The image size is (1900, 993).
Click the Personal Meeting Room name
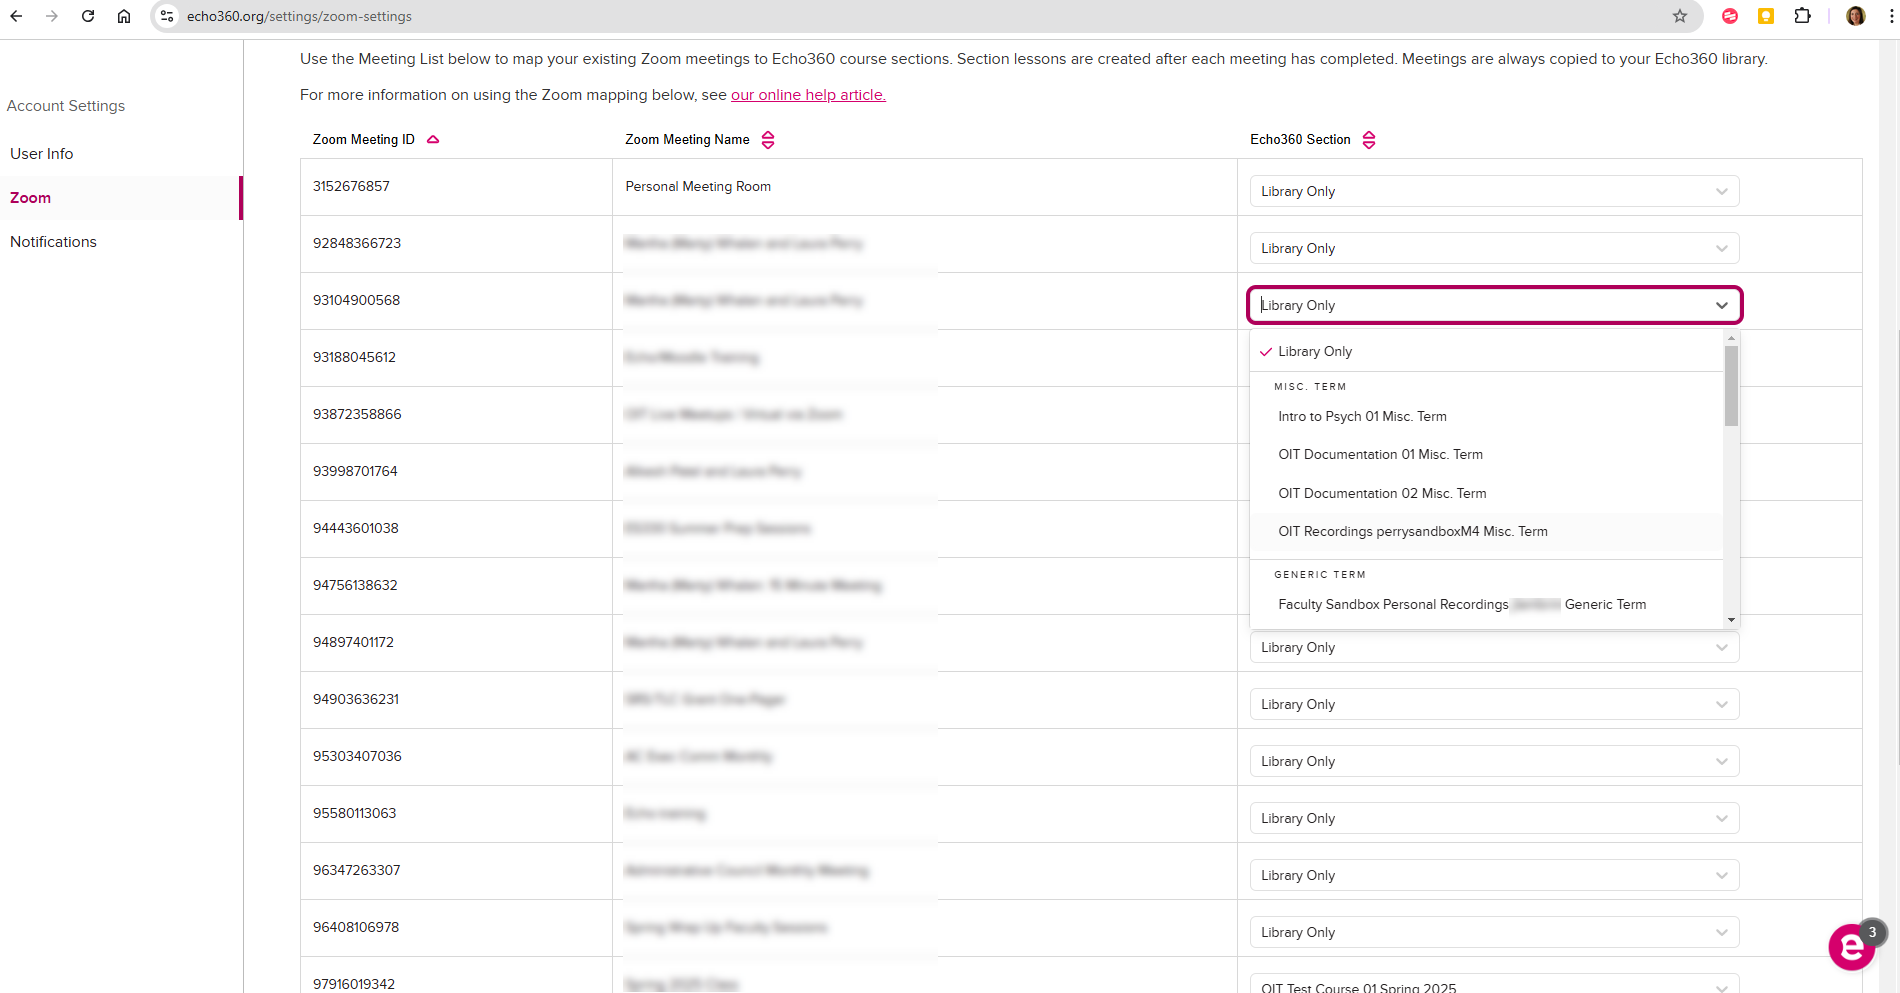(x=698, y=186)
